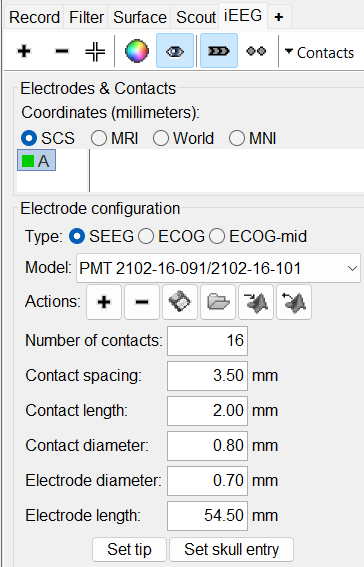Edit the Contact diameter value
Viewport: 364px width, 567px height.
point(207,446)
